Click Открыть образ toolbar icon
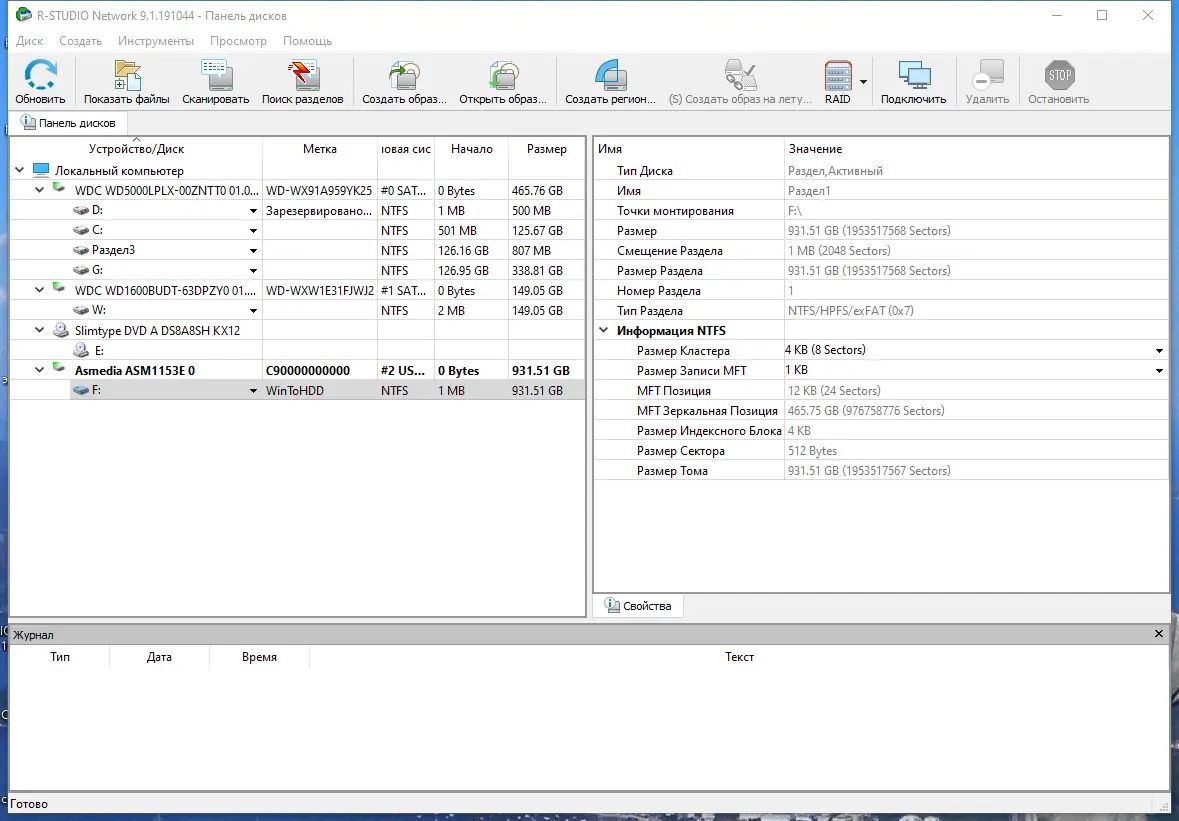1179x821 pixels. [x=503, y=77]
